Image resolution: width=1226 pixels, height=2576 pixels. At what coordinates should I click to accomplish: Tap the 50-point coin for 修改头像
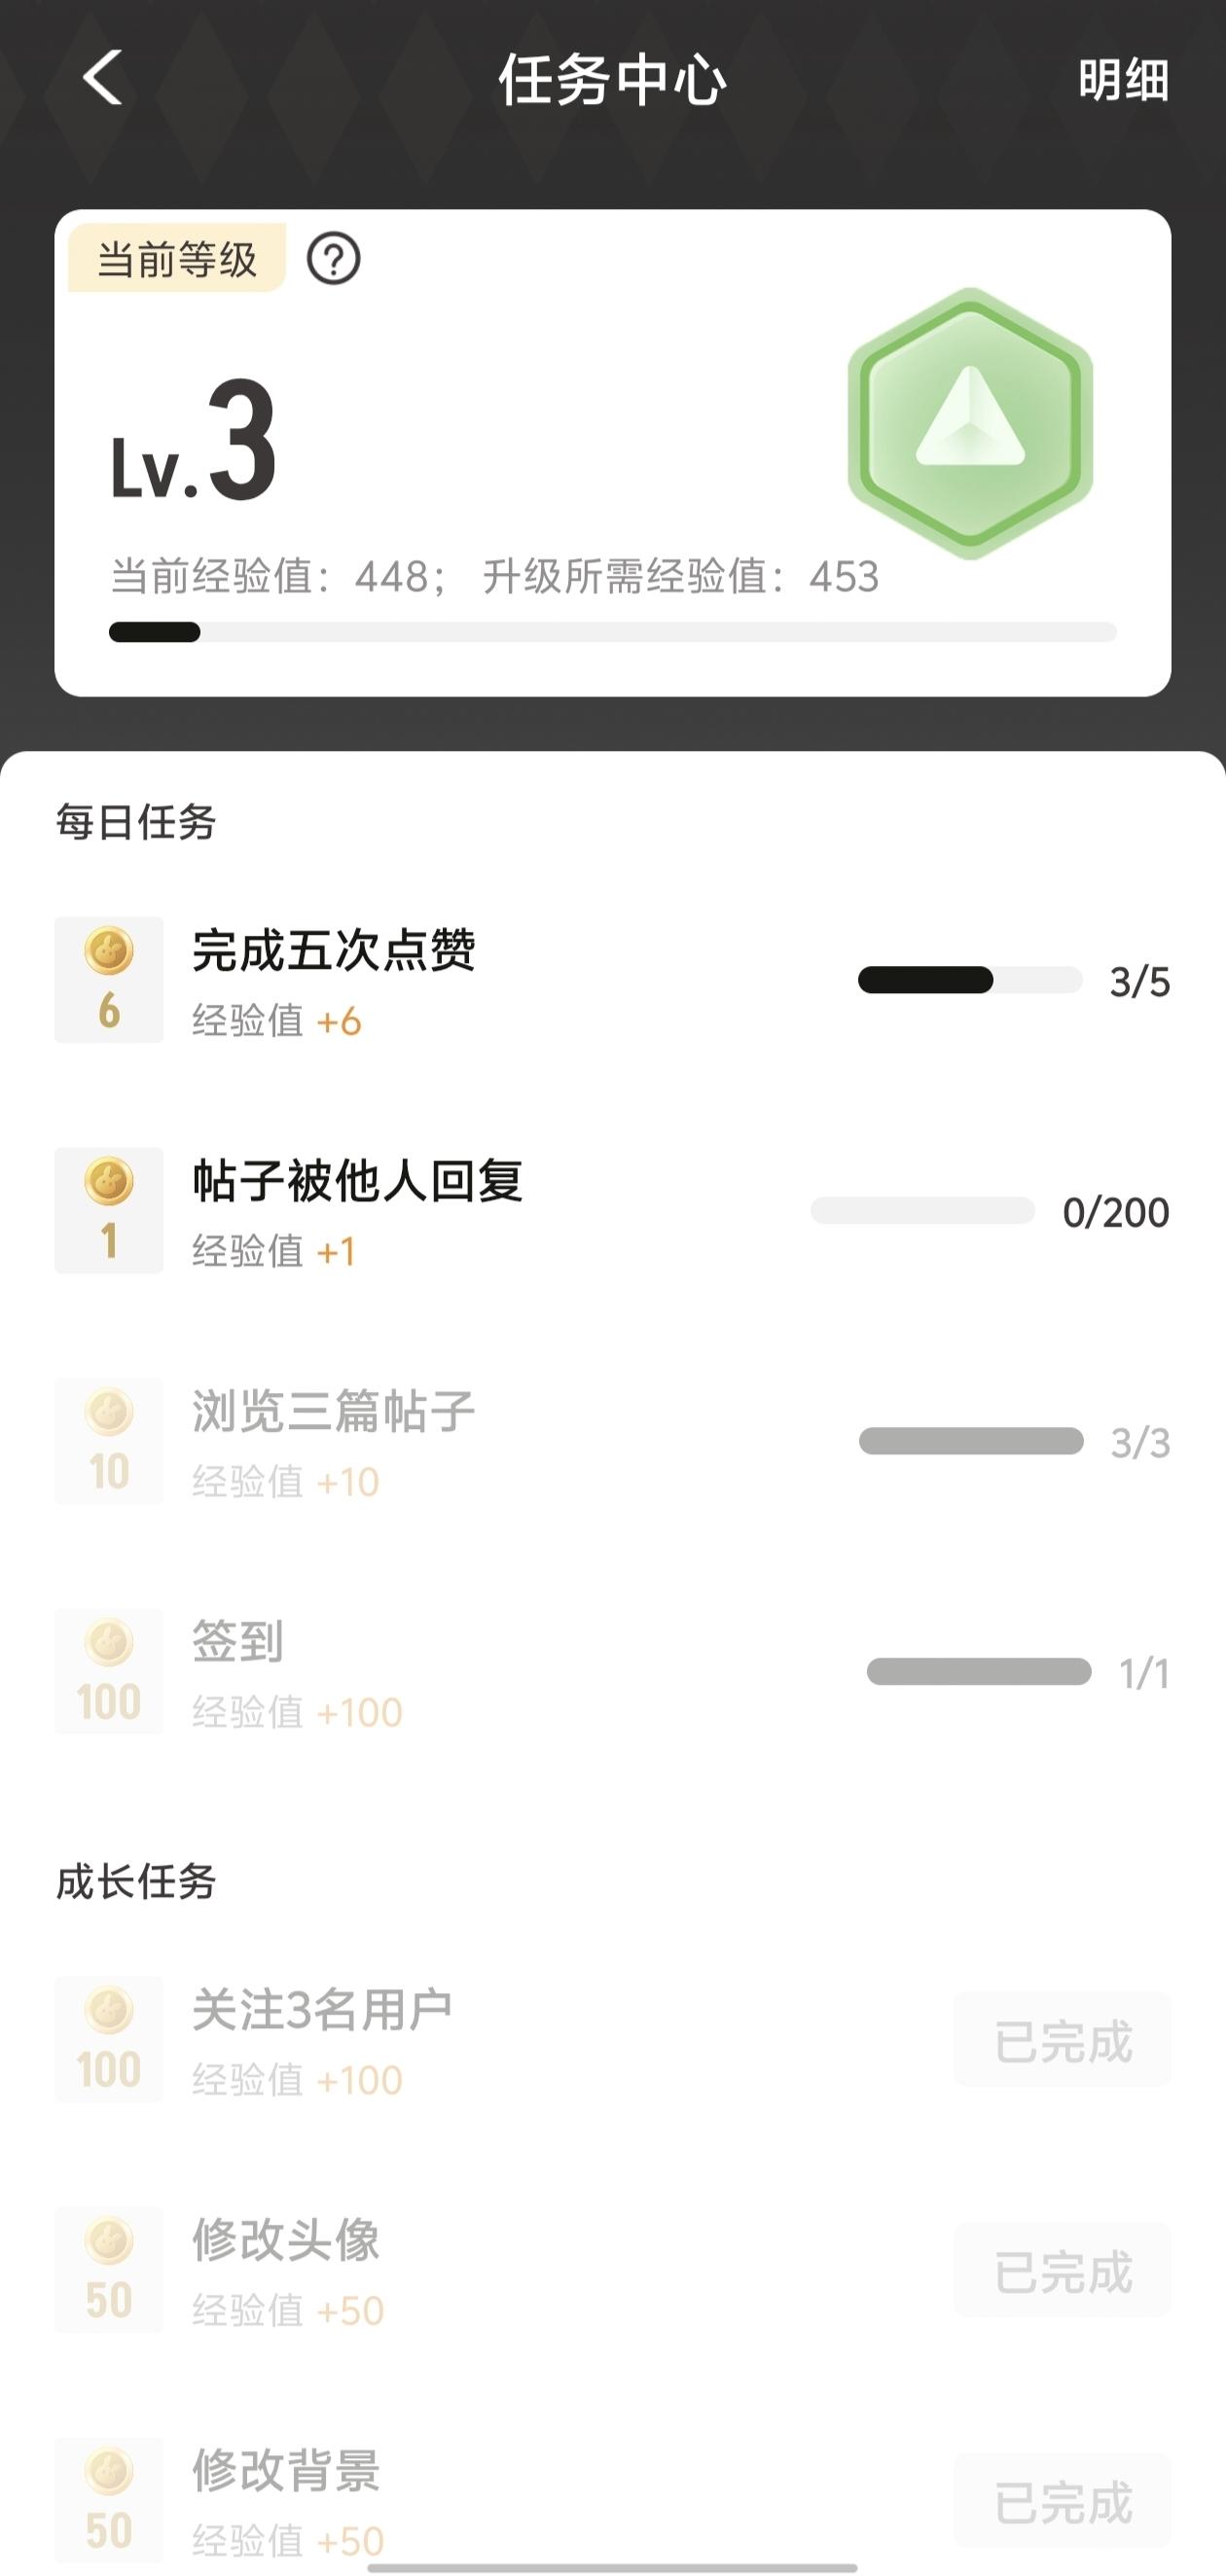pos(109,2269)
